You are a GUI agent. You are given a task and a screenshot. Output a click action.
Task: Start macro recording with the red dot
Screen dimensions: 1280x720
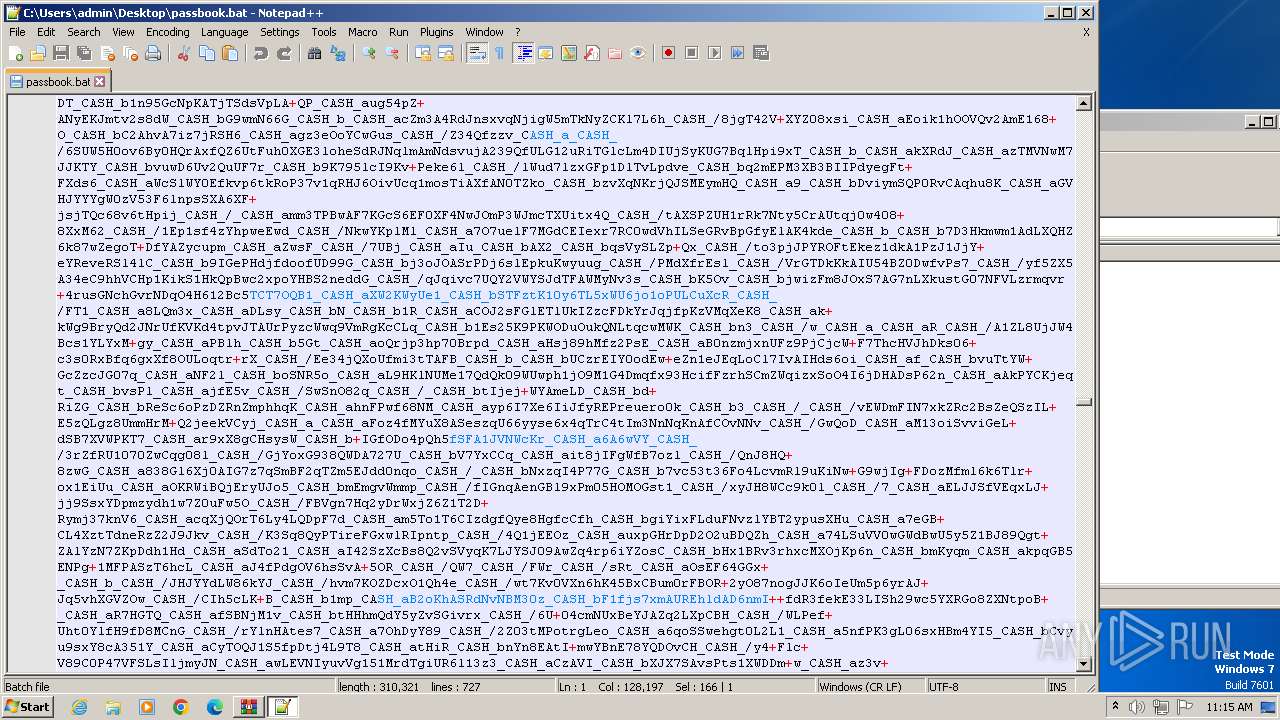668,53
